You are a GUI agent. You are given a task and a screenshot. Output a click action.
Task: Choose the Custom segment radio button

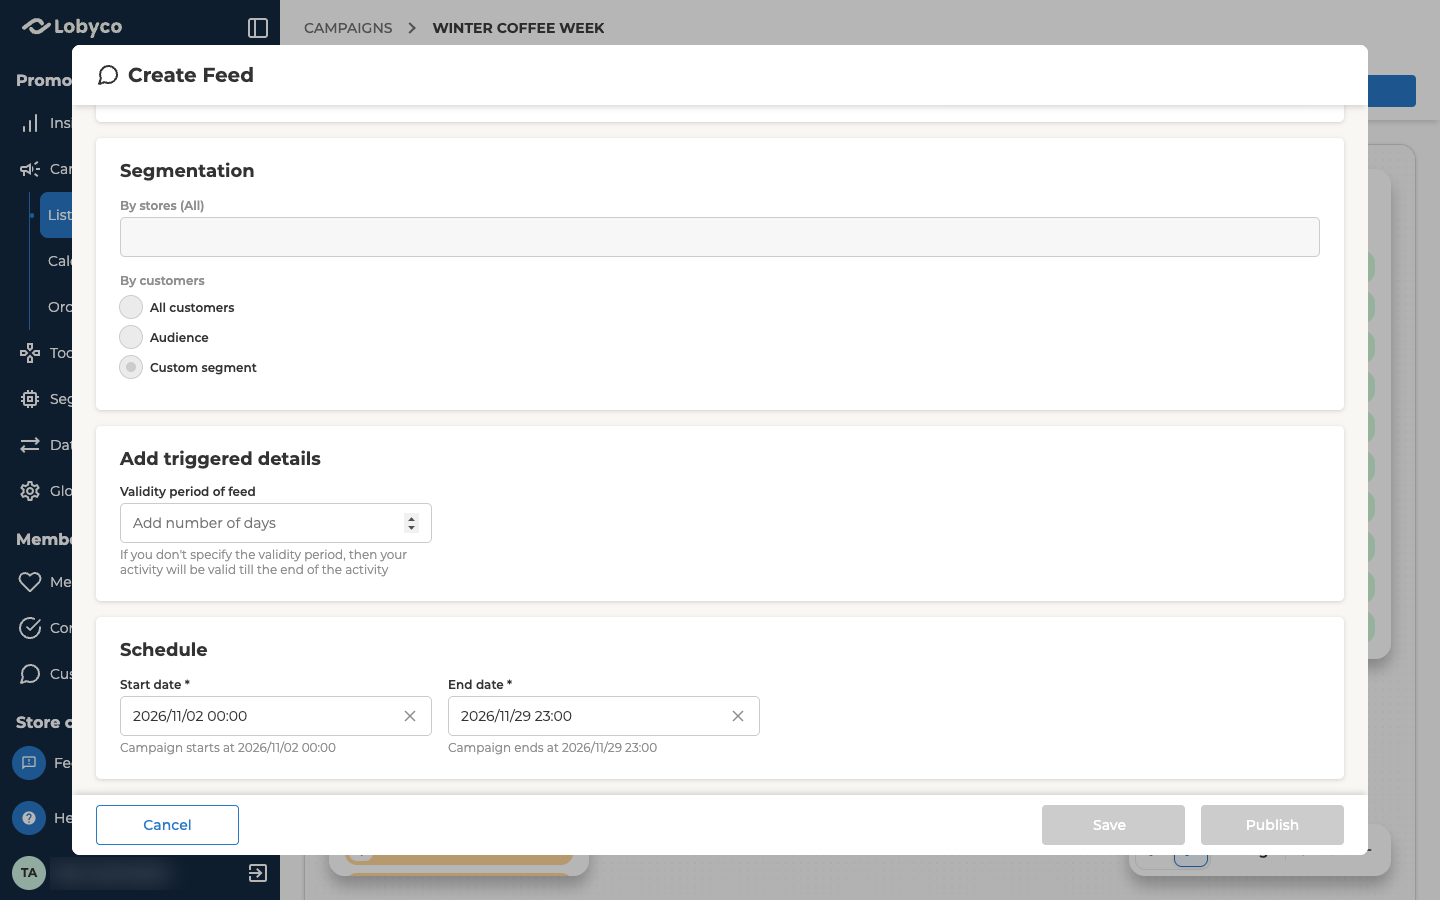[131, 367]
